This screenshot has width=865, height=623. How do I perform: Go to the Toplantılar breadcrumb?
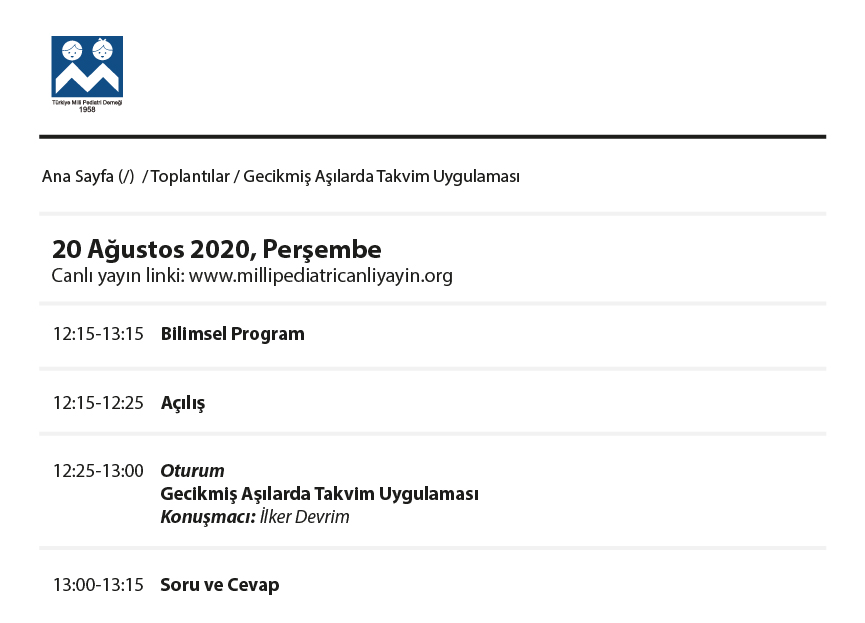coord(190,177)
